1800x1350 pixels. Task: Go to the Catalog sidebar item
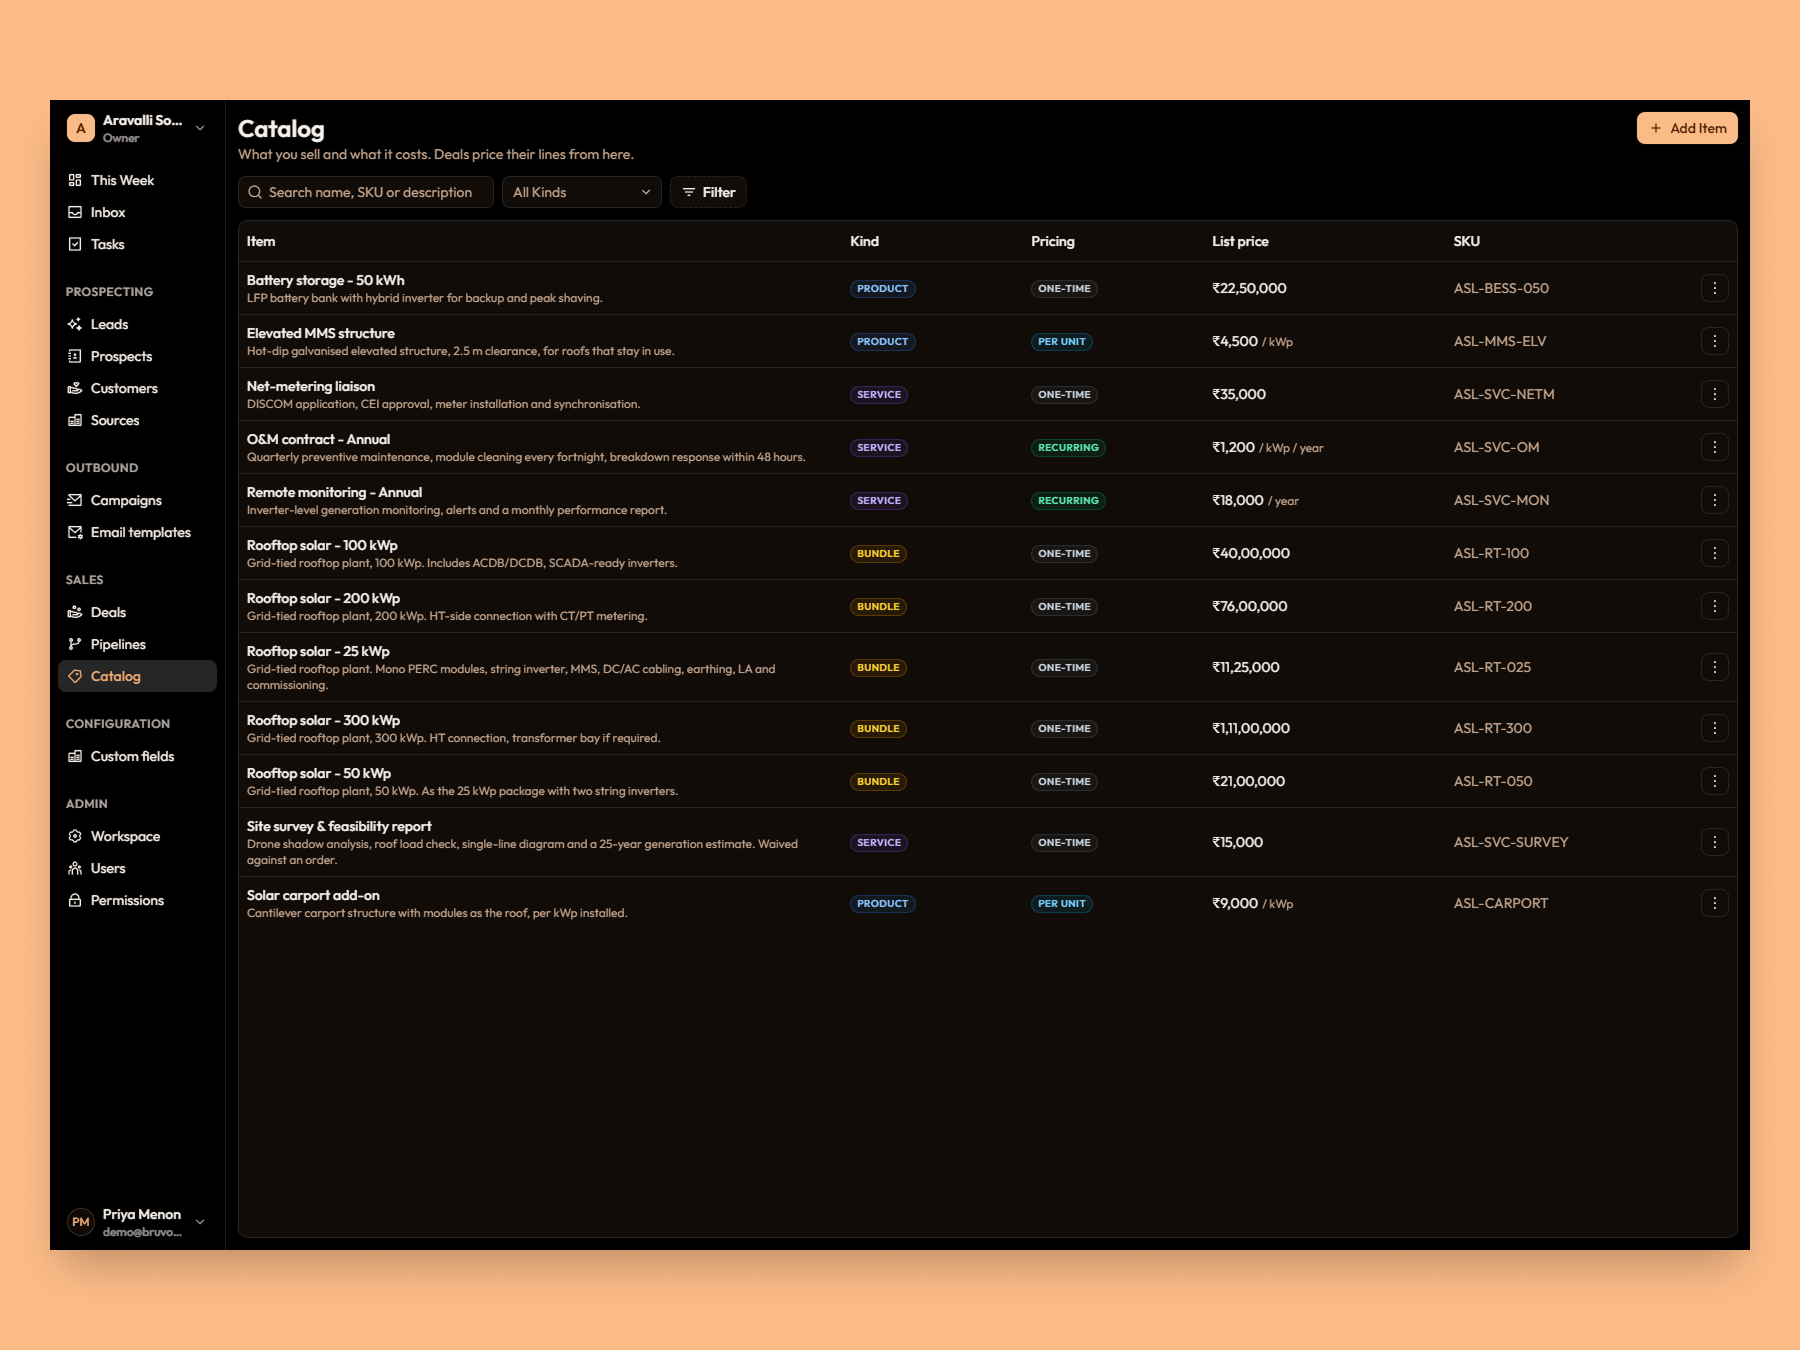(138, 676)
